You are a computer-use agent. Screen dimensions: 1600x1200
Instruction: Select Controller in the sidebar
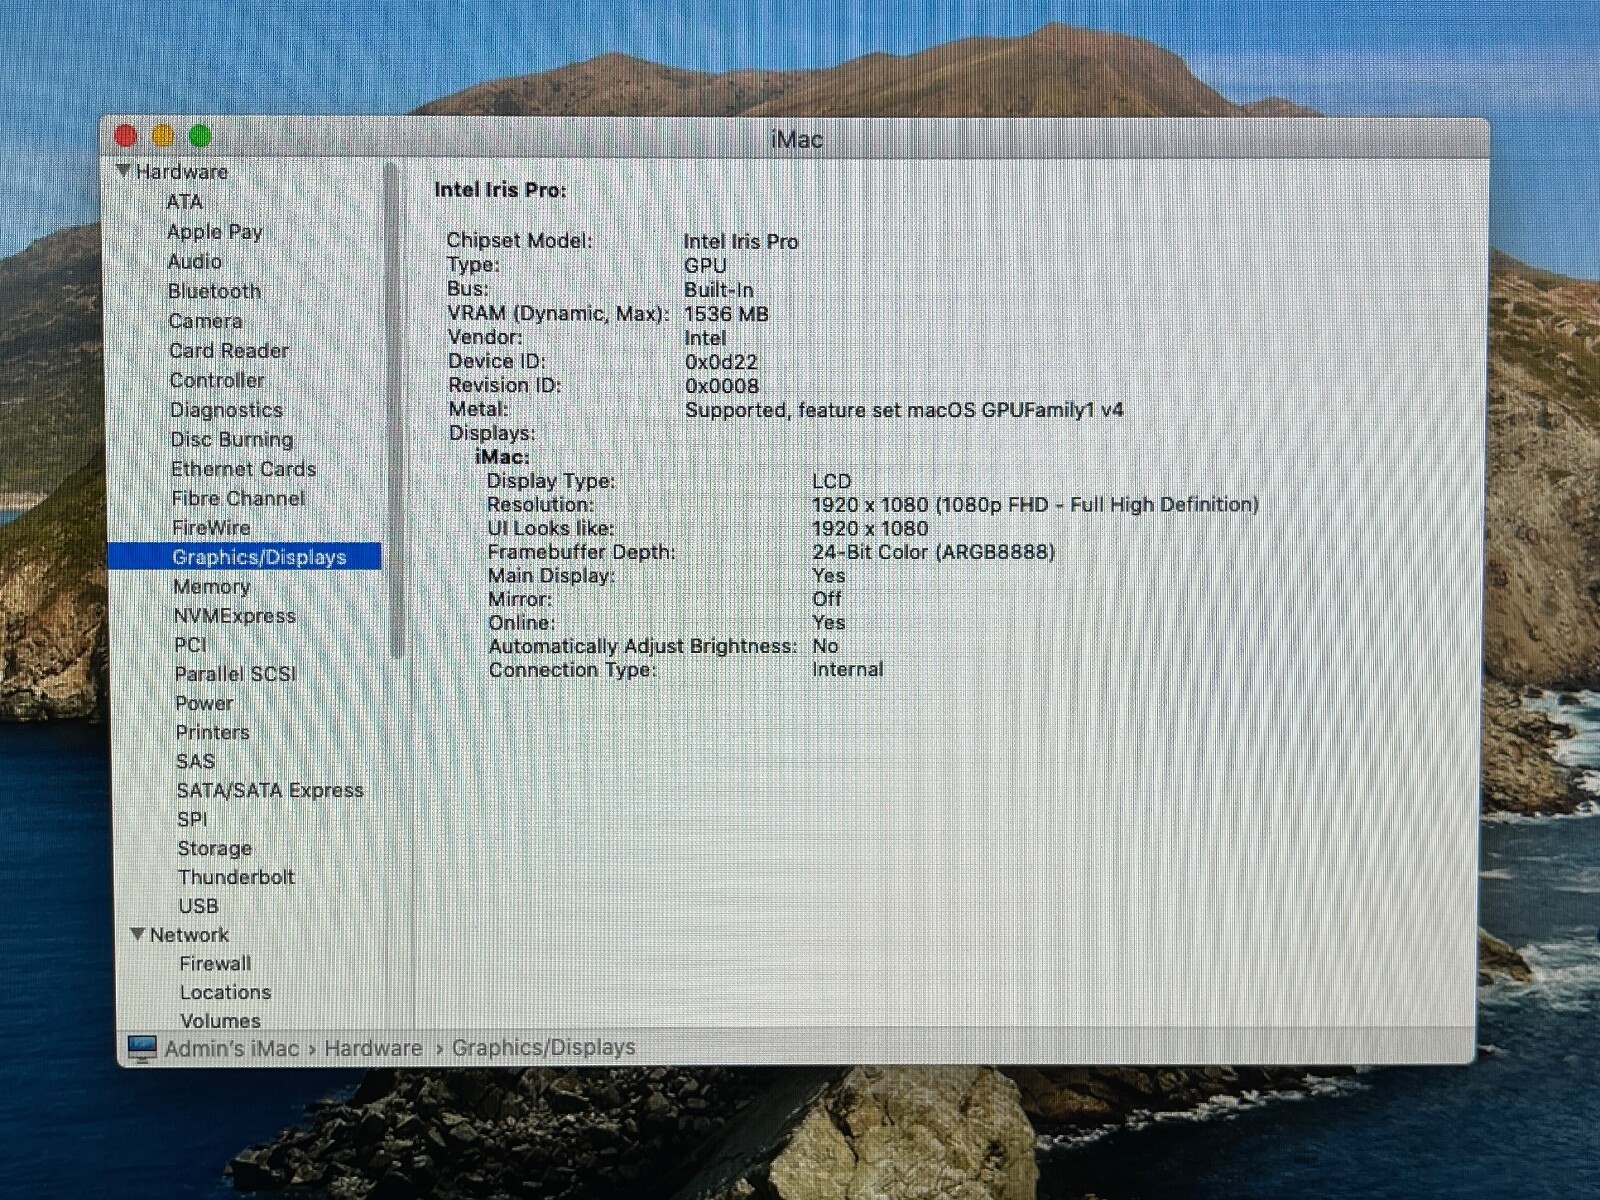tap(216, 380)
